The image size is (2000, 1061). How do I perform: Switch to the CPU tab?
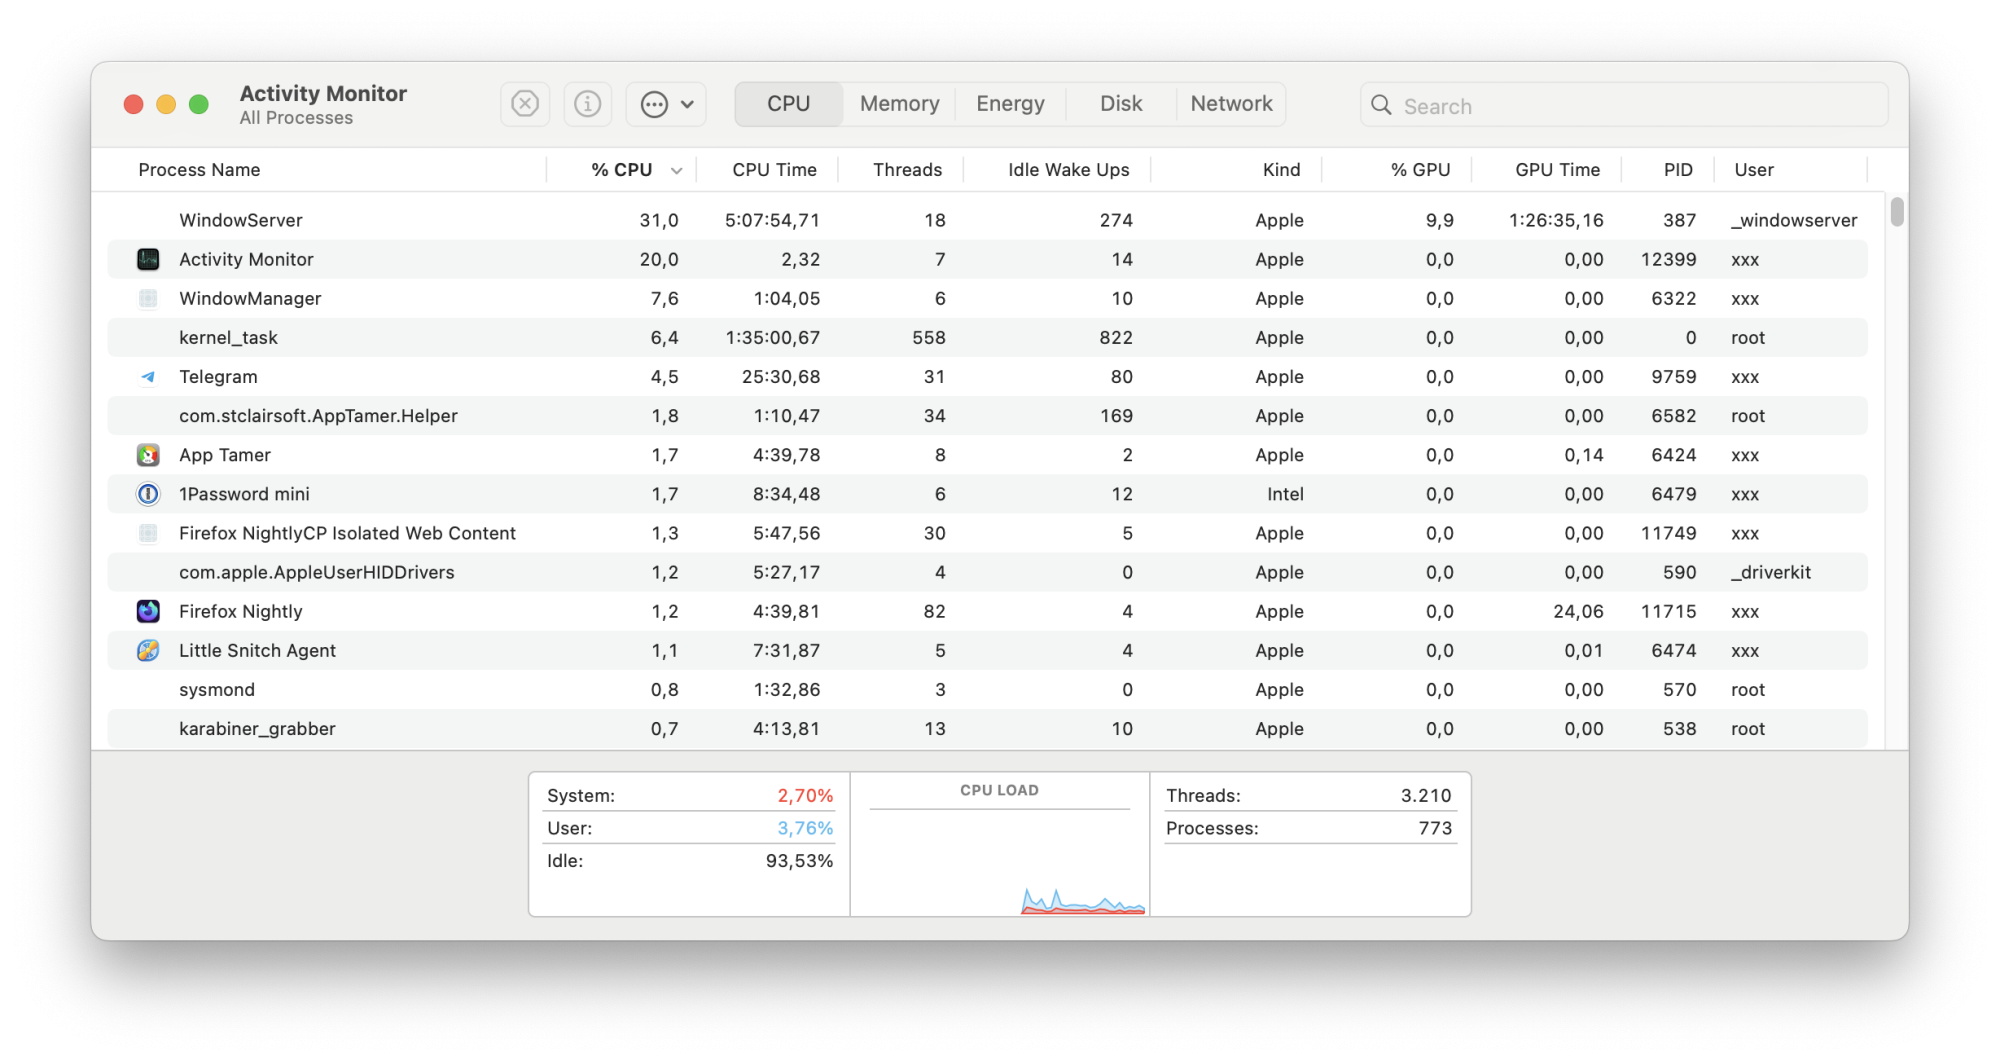click(789, 104)
